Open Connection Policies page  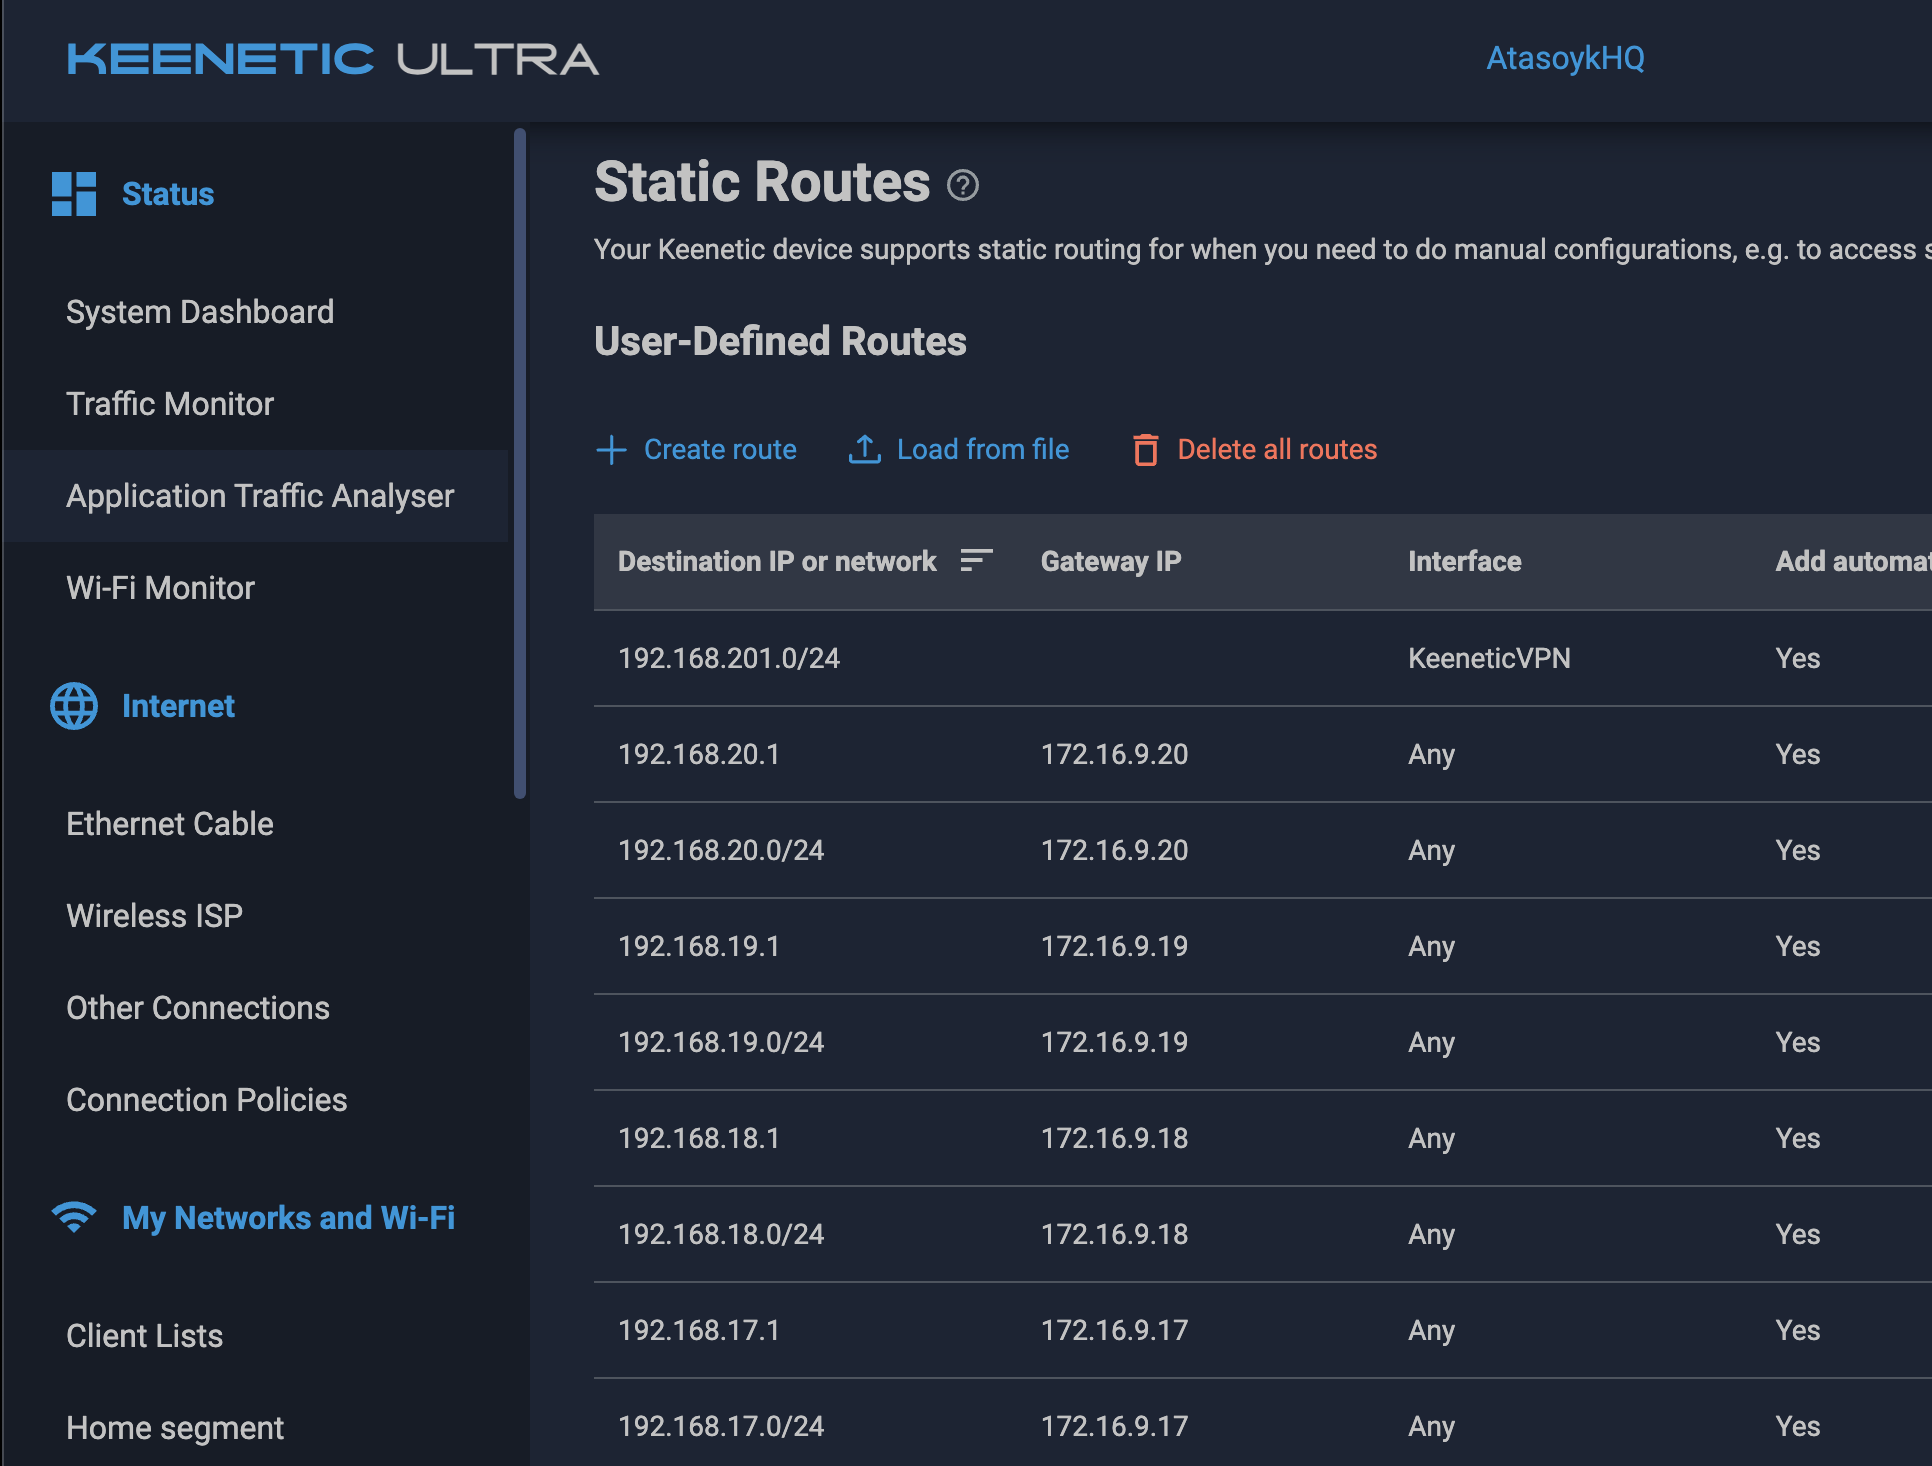coord(207,1100)
